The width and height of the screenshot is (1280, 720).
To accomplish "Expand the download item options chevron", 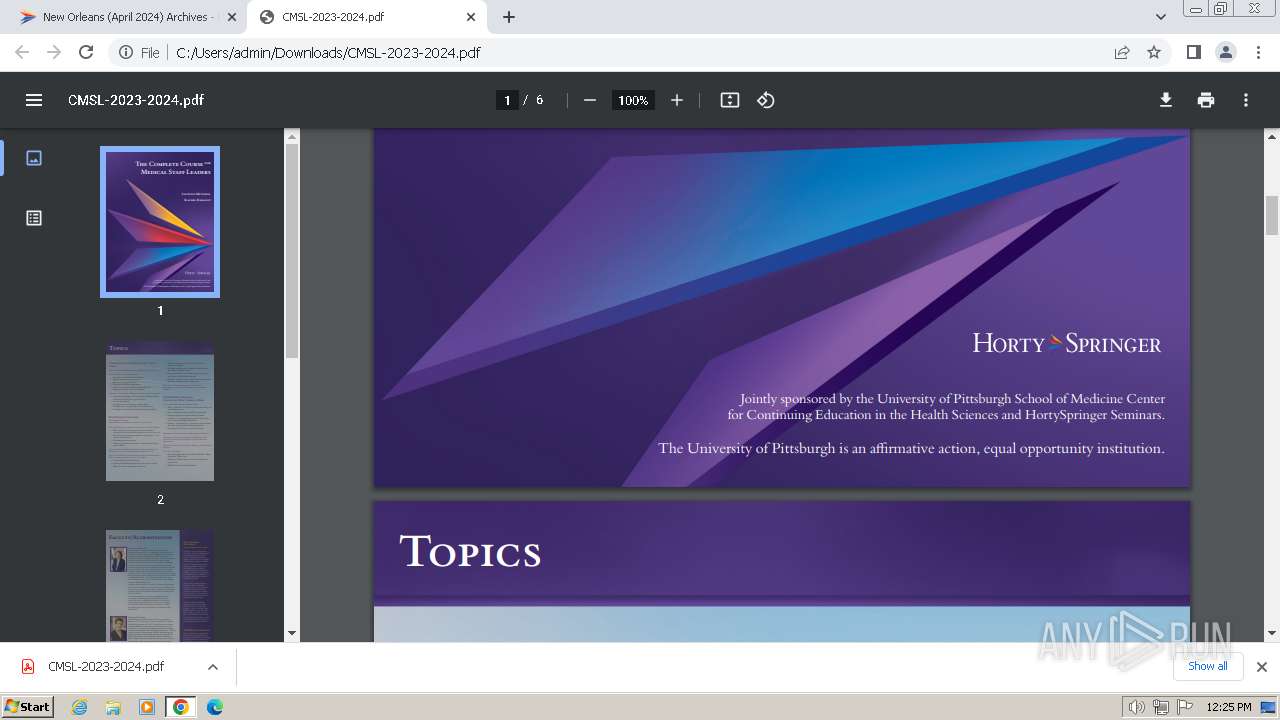I will (x=212, y=666).
